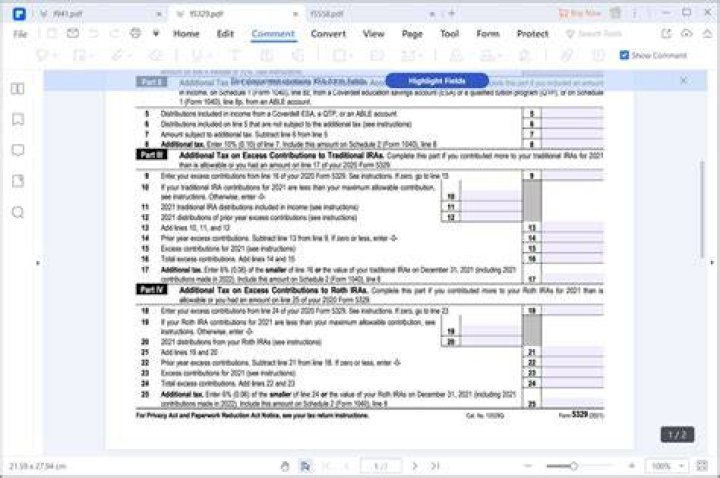Select the Comment ribbon tab

click(x=273, y=34)
